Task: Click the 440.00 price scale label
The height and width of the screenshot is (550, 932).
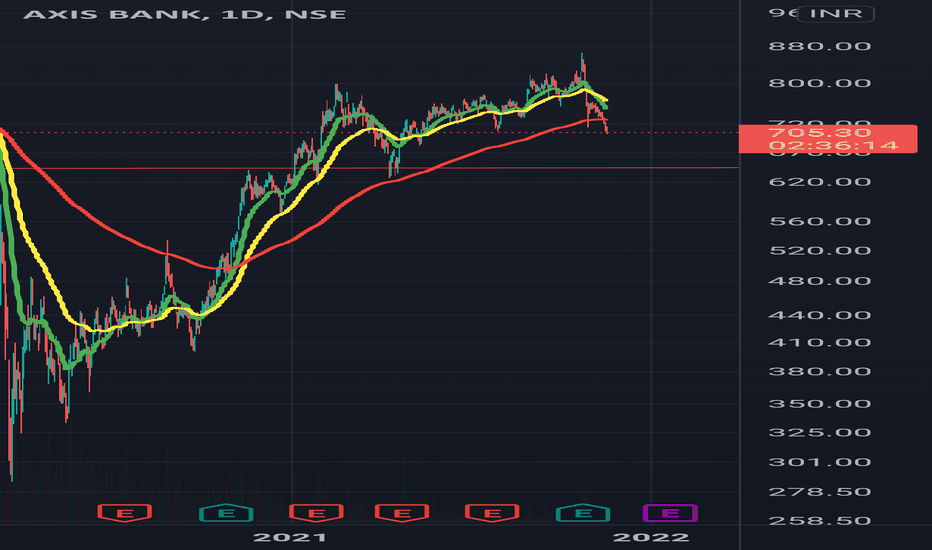Action: 820,315
